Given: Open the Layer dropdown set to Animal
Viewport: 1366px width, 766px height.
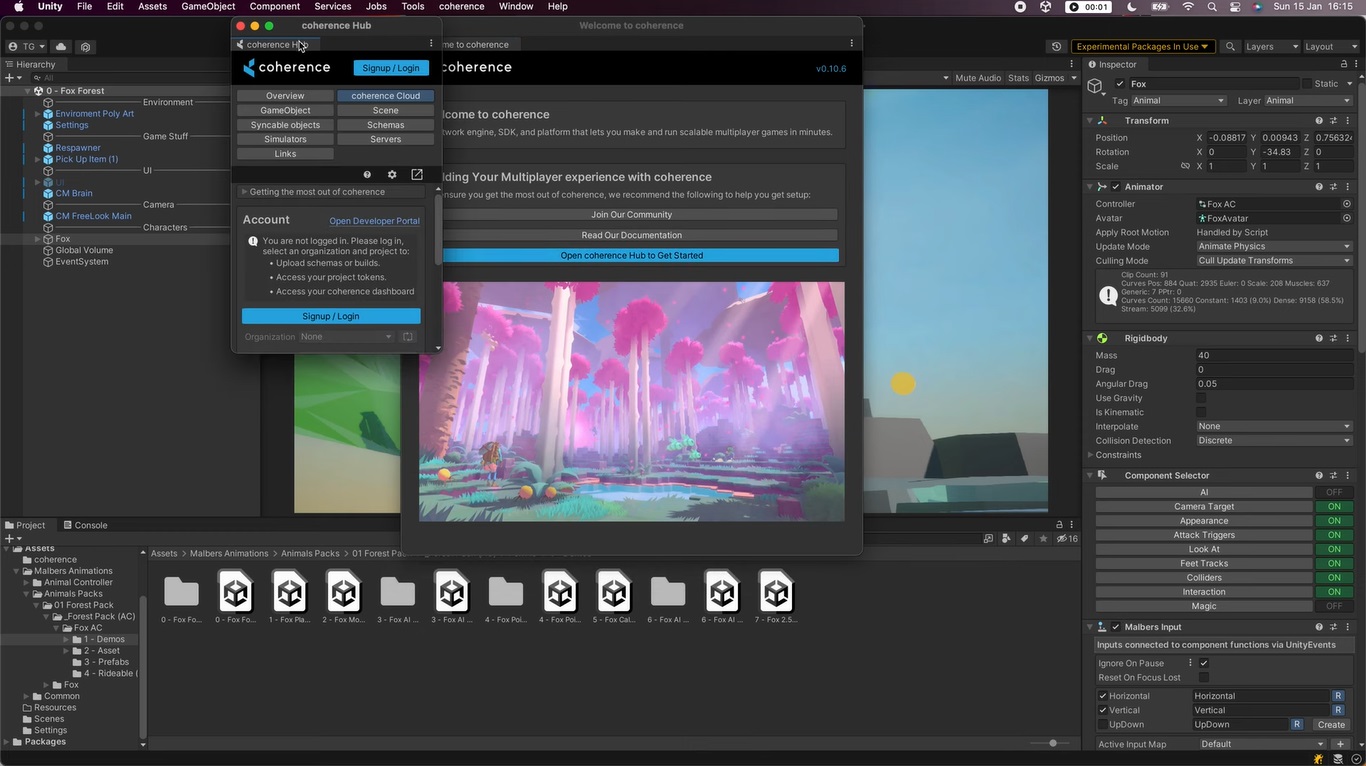Looking at the screenshot, I should pyautogui.click(x=1308, y=100).
